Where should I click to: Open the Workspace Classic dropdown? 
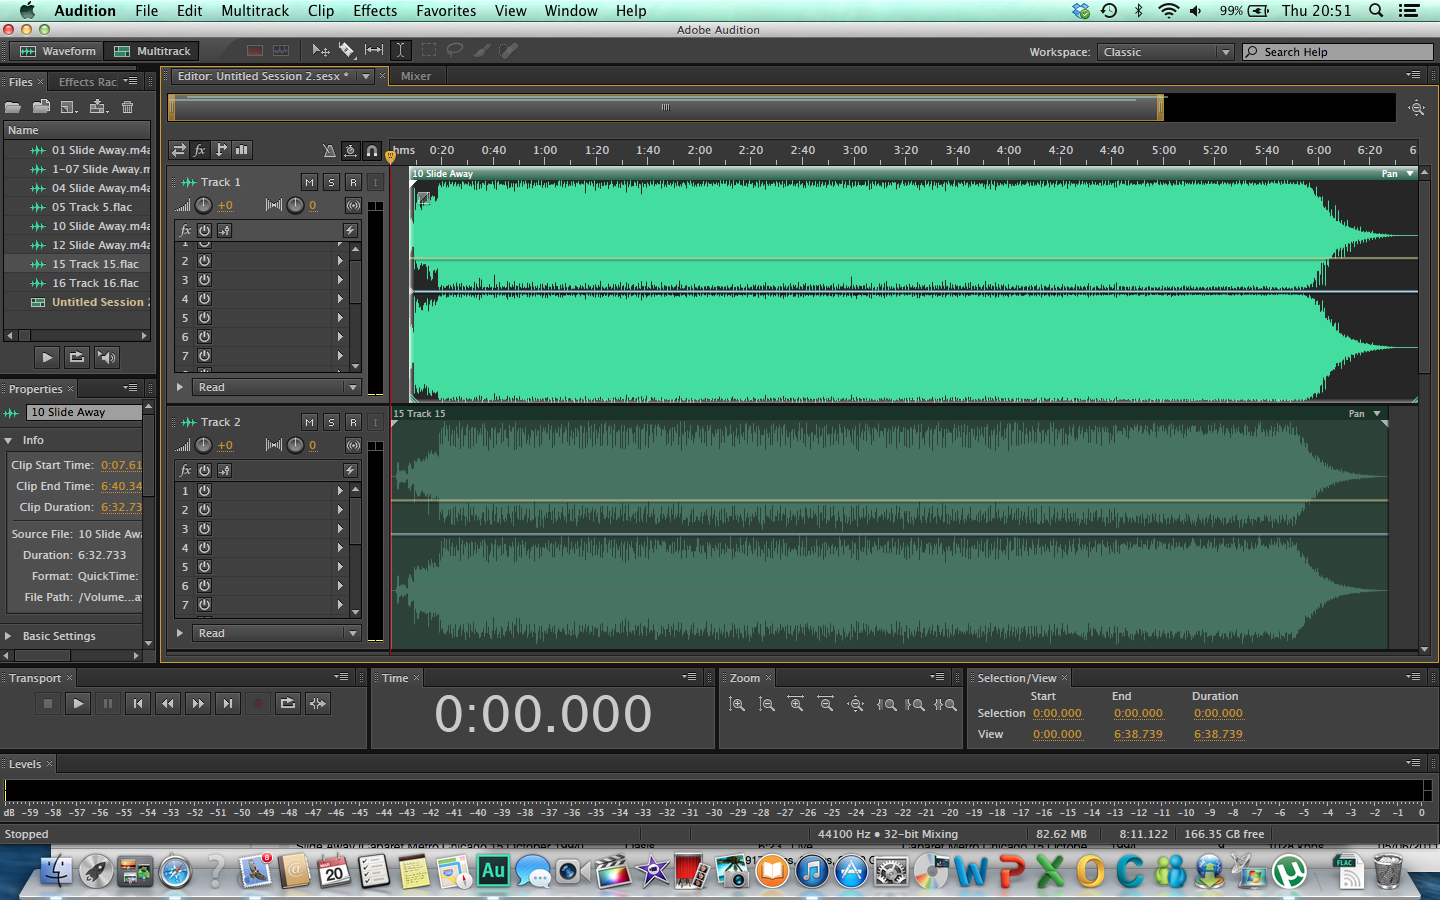[1166, 52]
